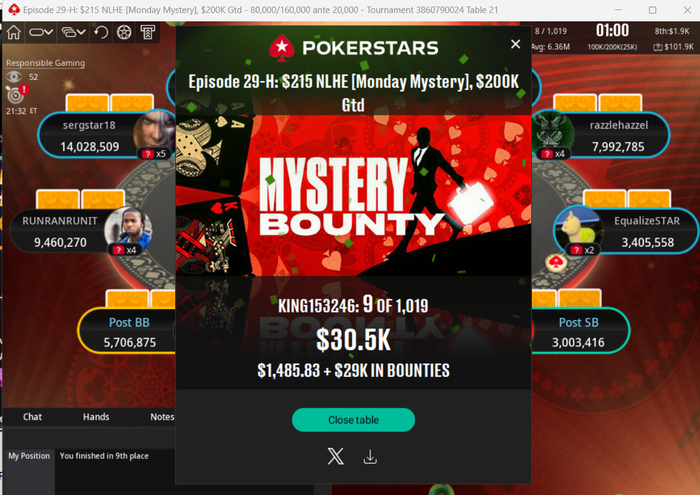
Task: Go to lobby with the home icon
Action: 14,32
